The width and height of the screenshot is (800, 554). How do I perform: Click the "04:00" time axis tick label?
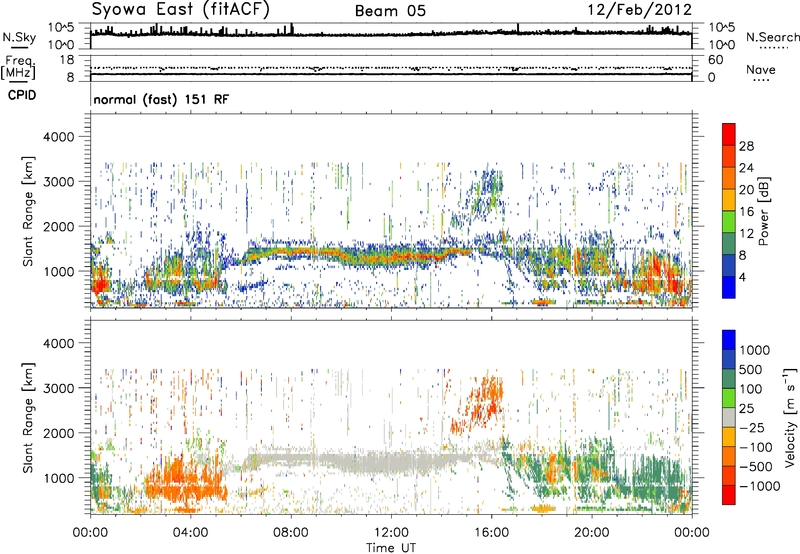(190, 533)
